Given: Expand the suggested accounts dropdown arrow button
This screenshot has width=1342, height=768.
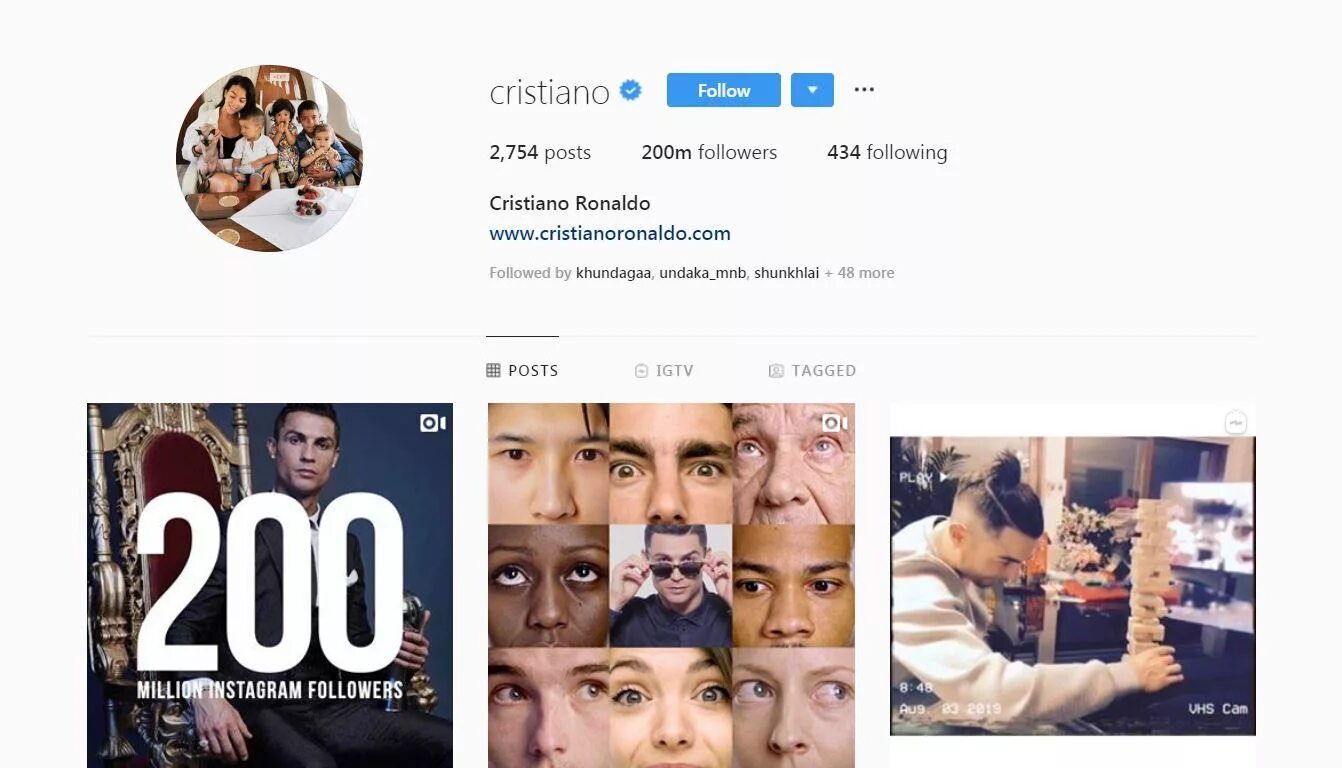Looking at the screenshot, I should (812, 90).
